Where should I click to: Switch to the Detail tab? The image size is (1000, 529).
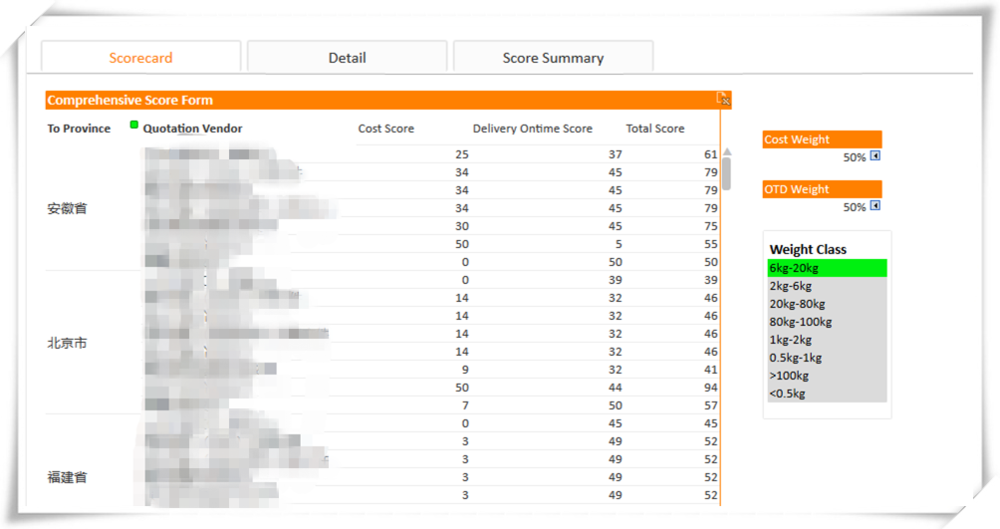pos(347,58)
